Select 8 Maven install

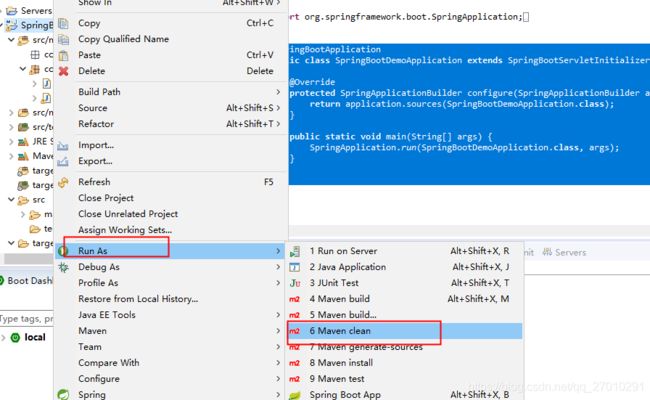[x=405, y=363]
